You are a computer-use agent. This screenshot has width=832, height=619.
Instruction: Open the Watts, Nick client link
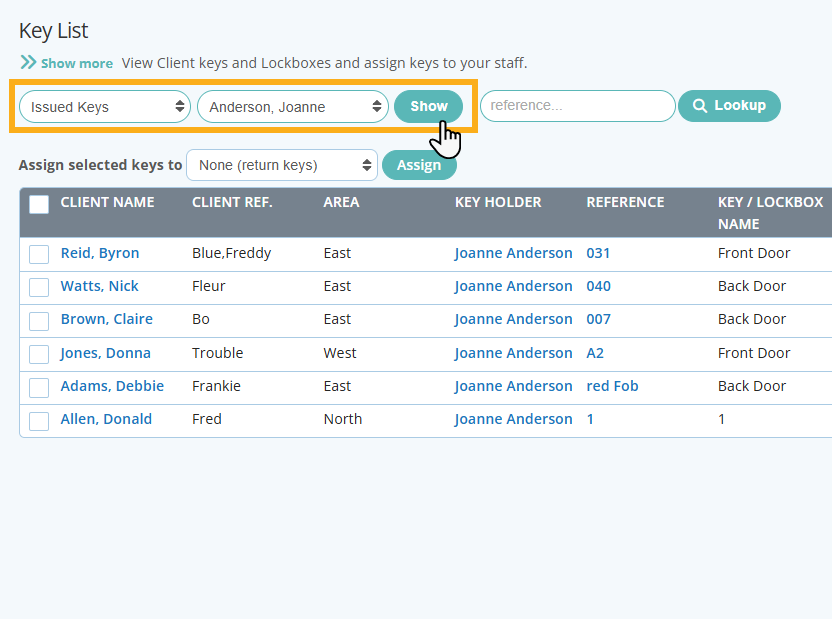[x=99, y=286]
